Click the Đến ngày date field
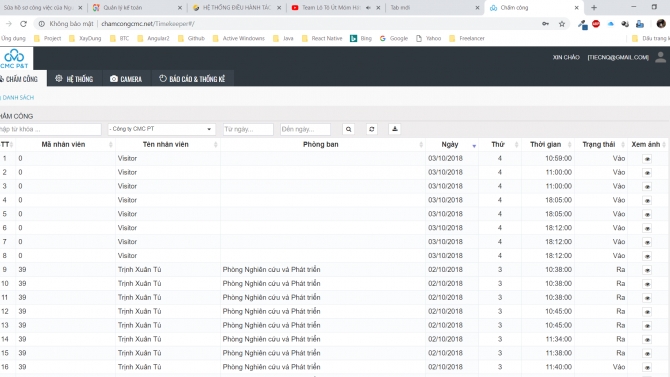 [305, 129]
